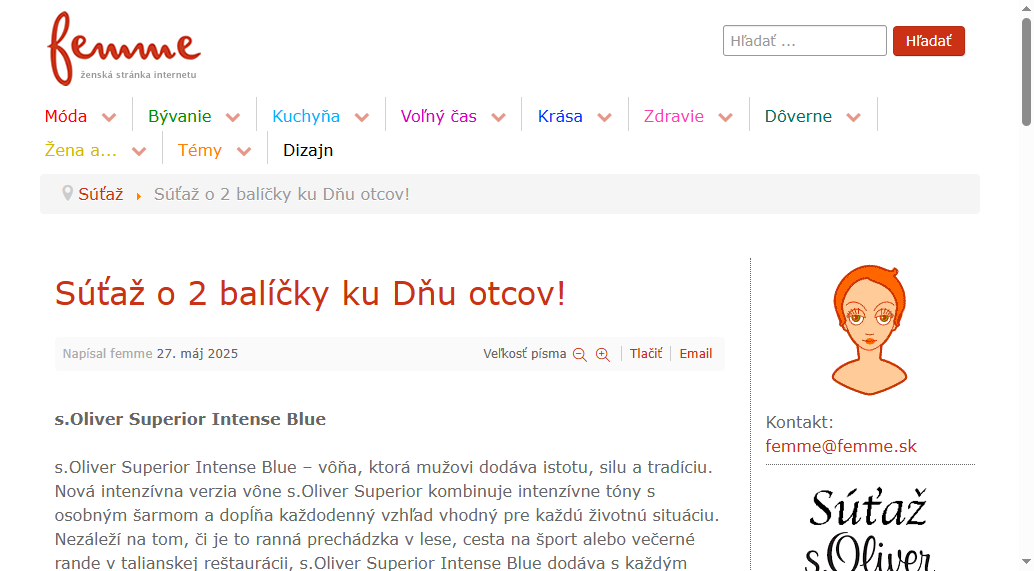Click the Email link in article toolbar
Viewport: 1034px width, 571px height.
(x=696, y=353)
